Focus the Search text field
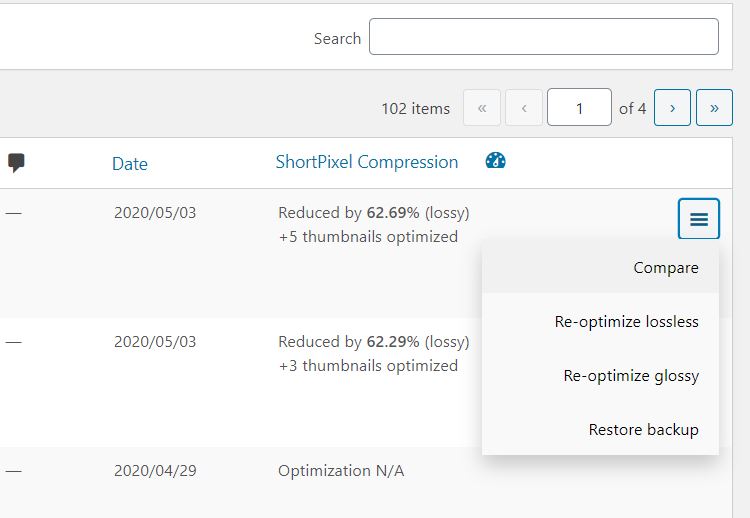 click(x=543, y=37)
